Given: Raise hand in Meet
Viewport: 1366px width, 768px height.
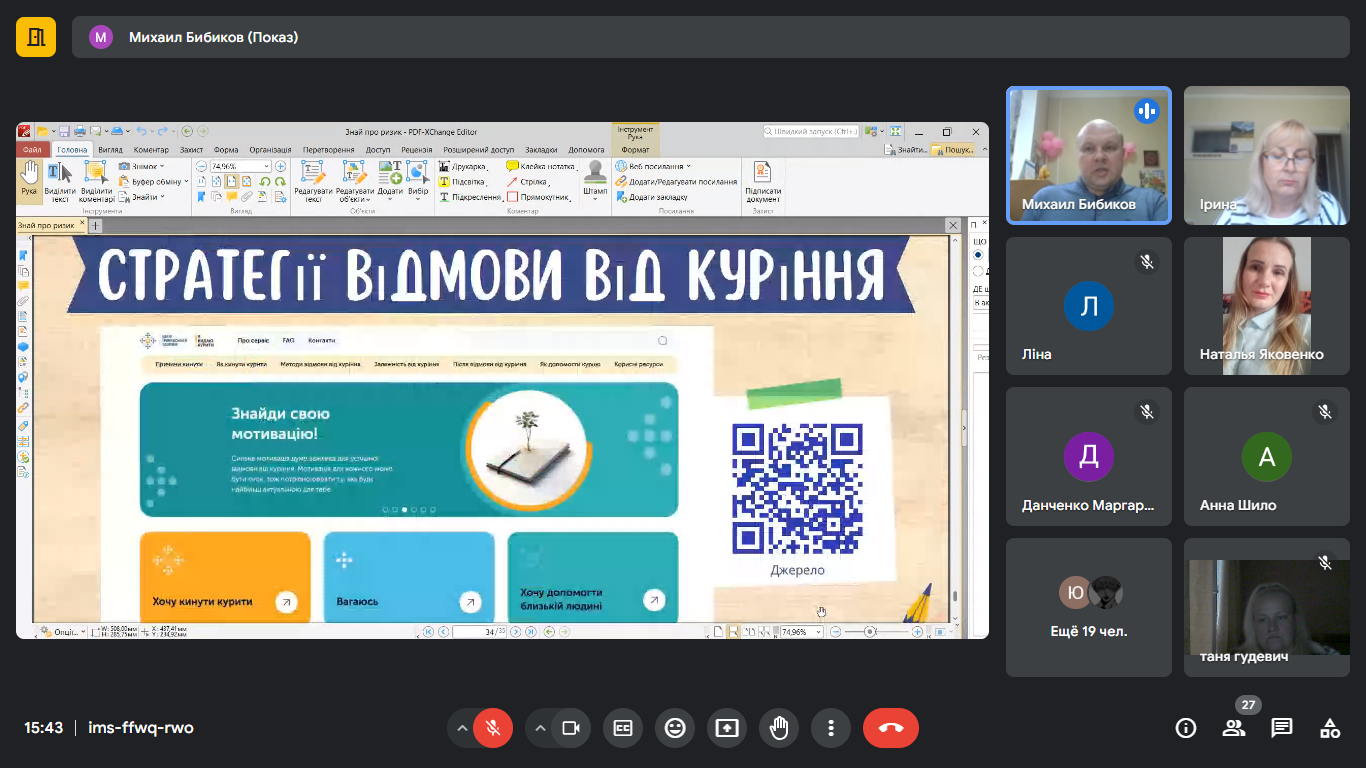Looking at the screenshot, I should click(x=779, y=728).
